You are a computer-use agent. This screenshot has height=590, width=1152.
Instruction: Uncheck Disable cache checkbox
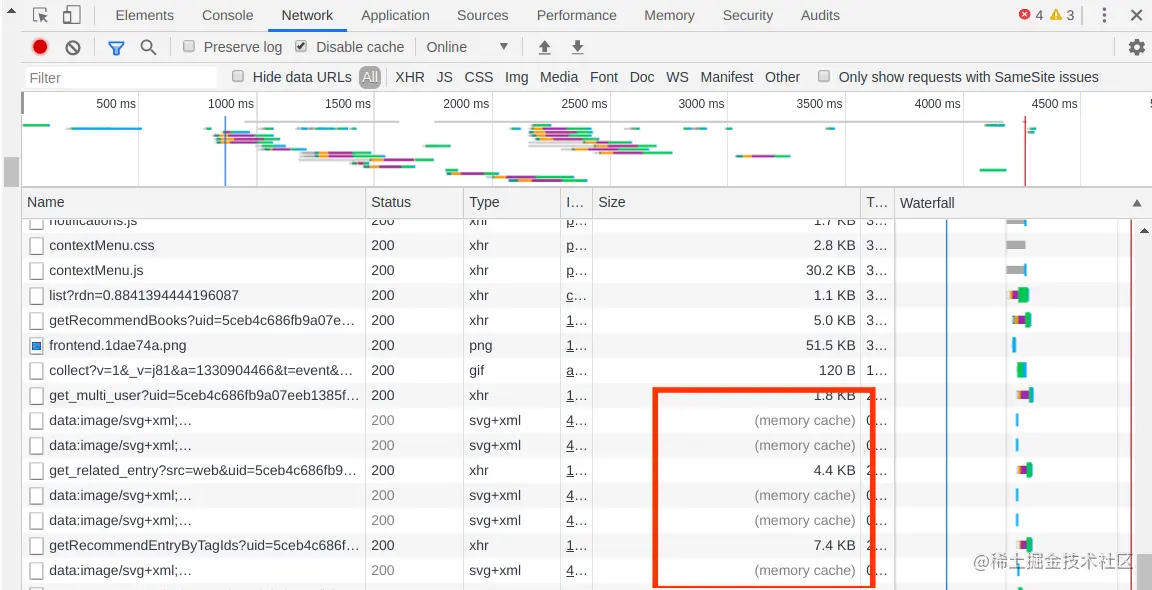[300, 46]
